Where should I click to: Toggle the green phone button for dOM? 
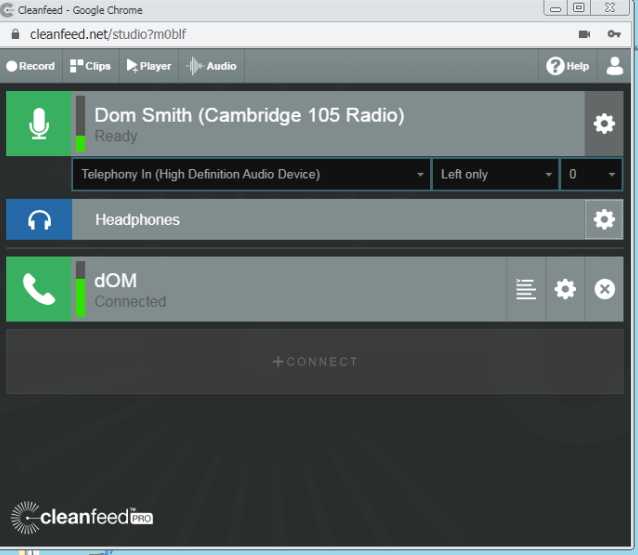[x=39, y=289]
